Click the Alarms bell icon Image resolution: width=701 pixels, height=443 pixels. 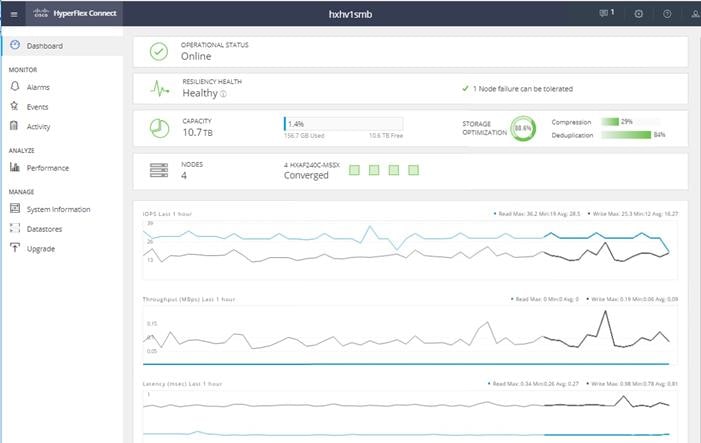tap(15, 86)
